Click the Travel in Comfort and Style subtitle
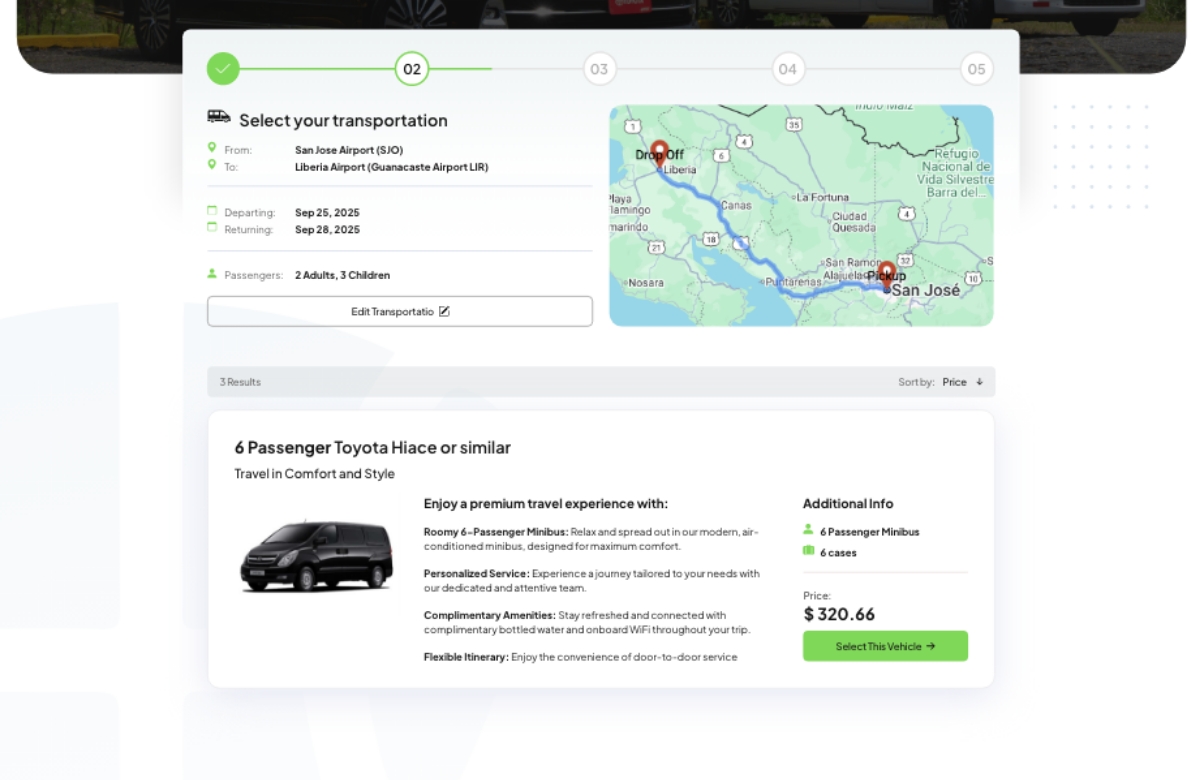 click(314, 473)
